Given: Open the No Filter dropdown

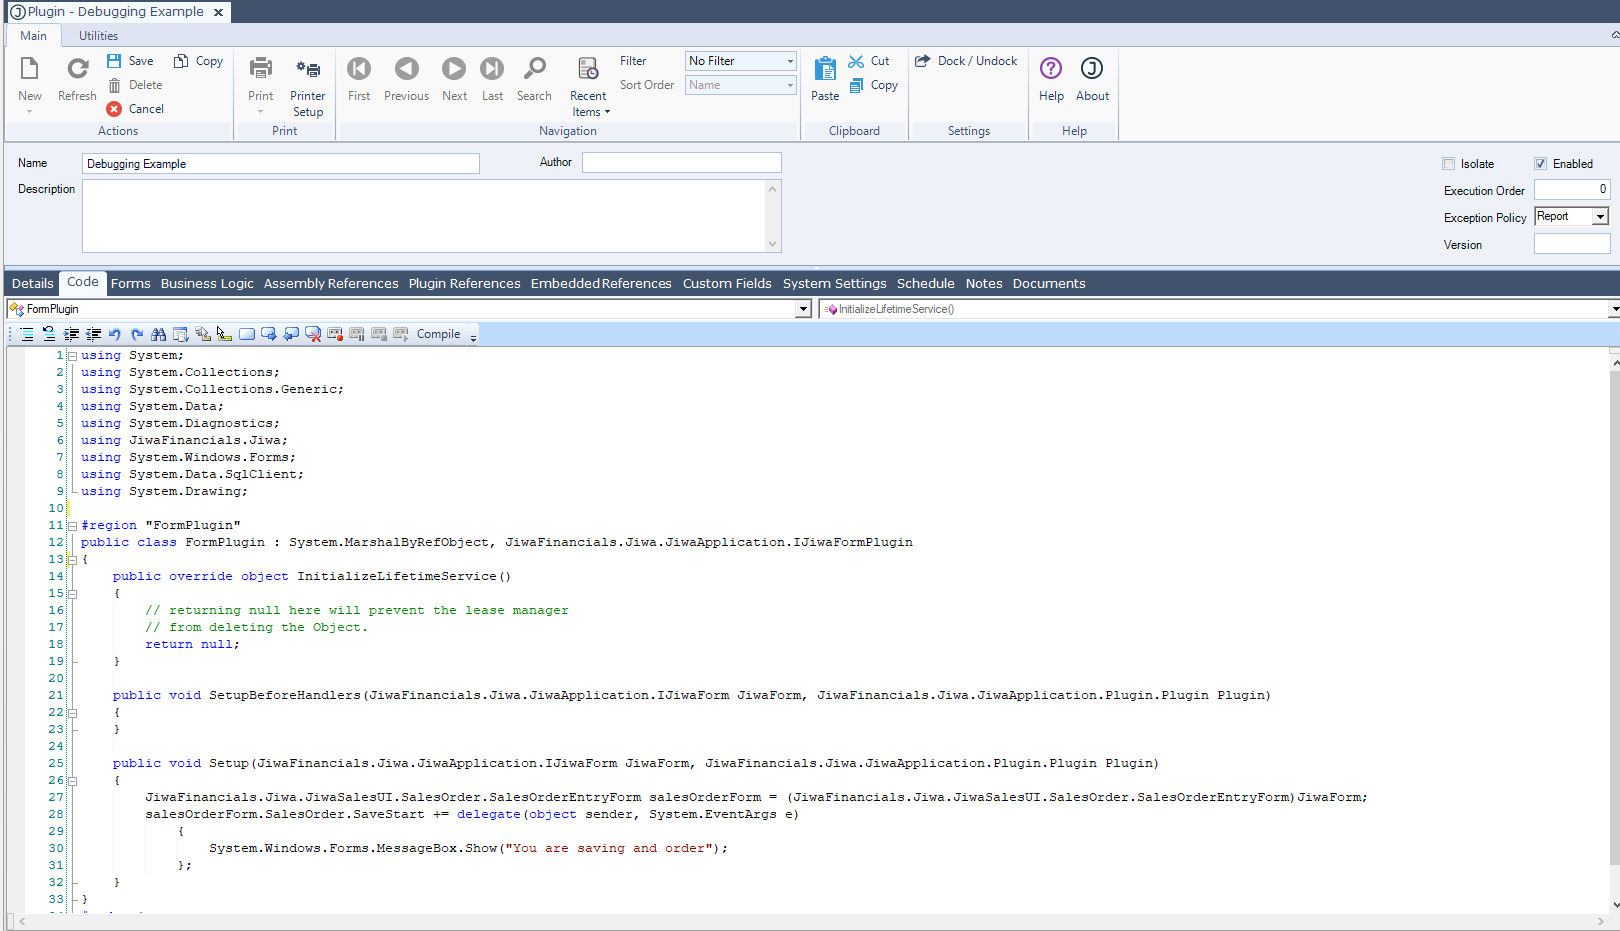Looking at the screenshot, I should coord(790,61).
